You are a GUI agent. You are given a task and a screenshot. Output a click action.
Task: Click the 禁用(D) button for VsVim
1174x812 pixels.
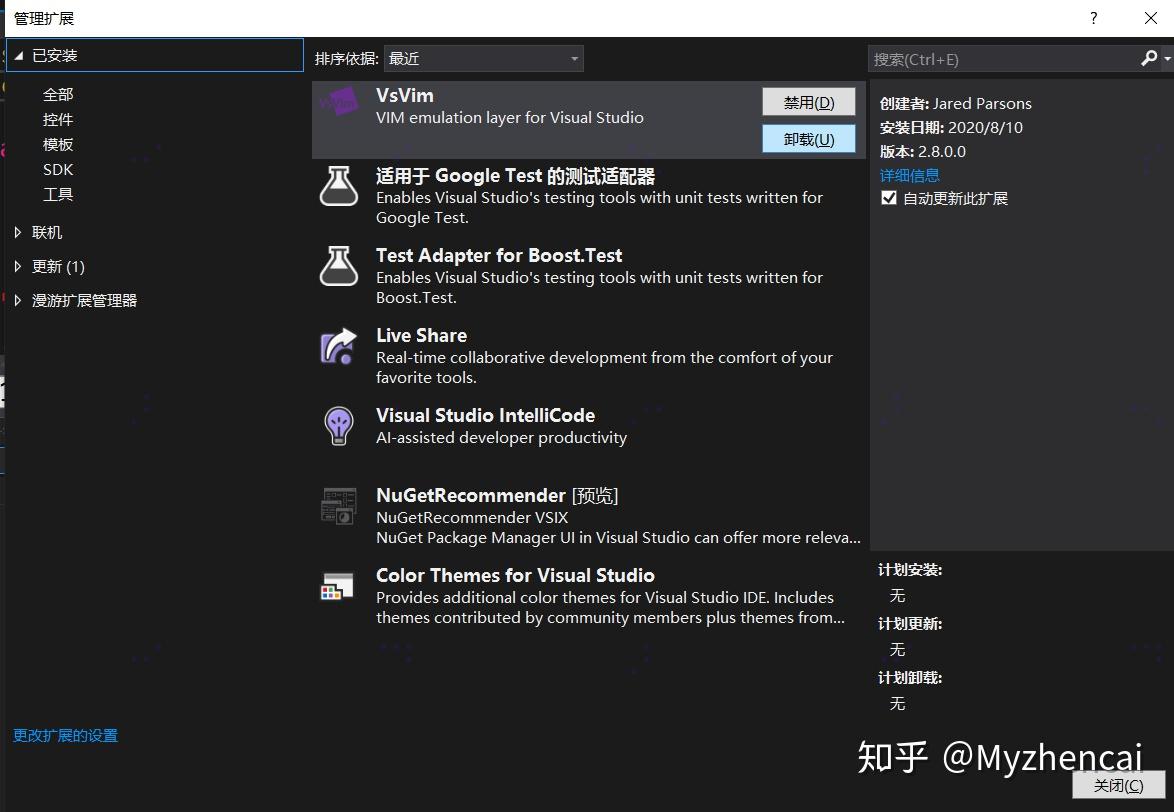coord(808,101)
